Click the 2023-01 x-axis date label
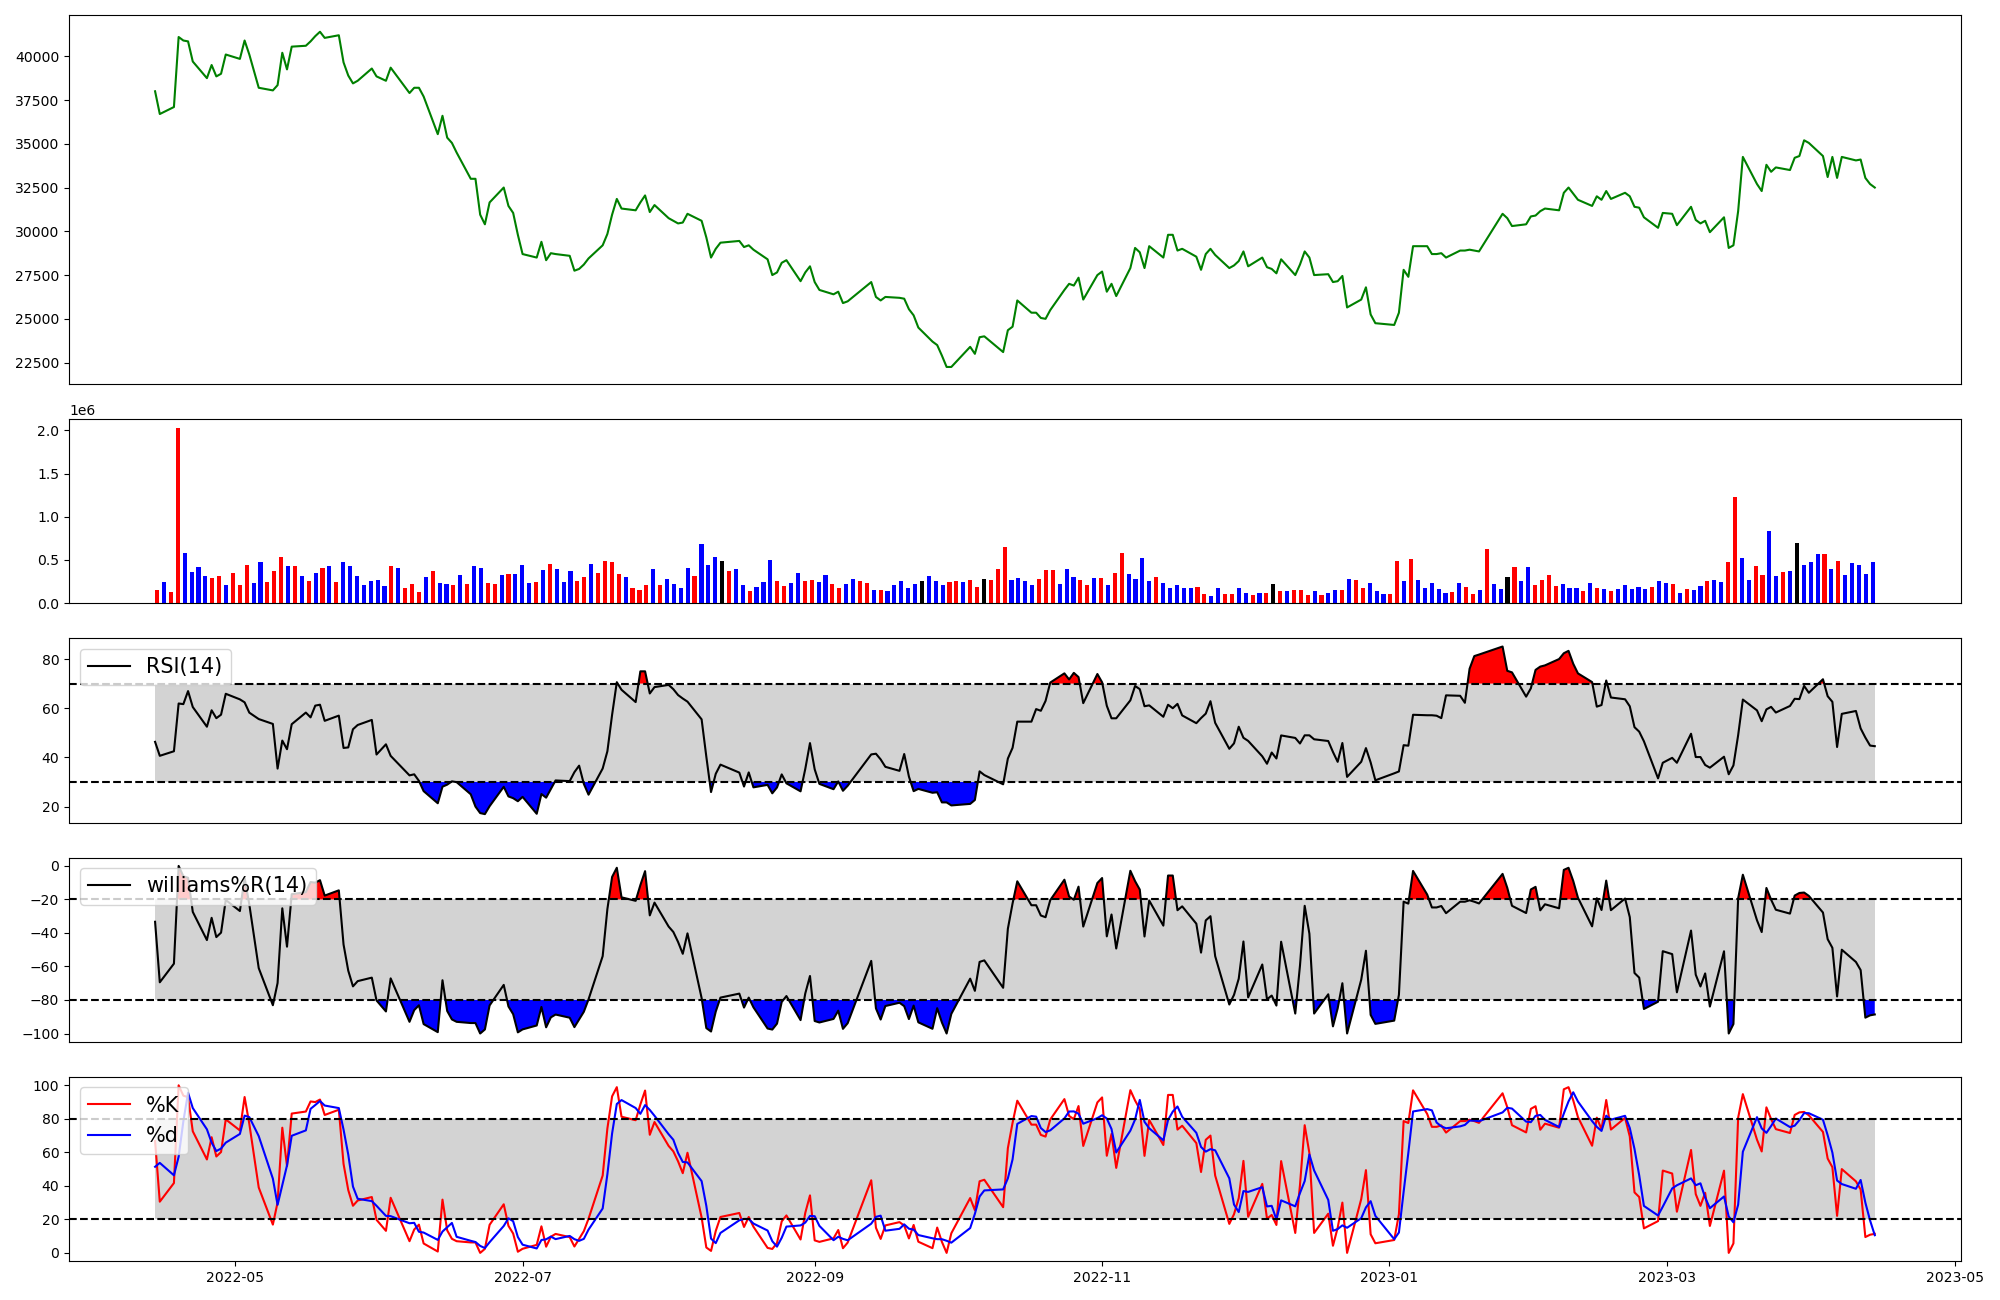This screenshot has height=1300, width=2000. pos(1389,1277)
